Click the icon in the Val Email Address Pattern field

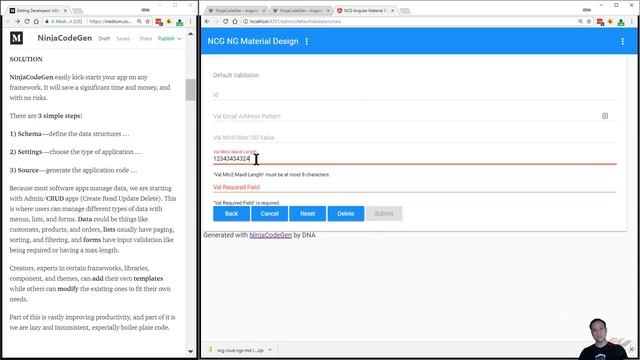click(605, 116)
